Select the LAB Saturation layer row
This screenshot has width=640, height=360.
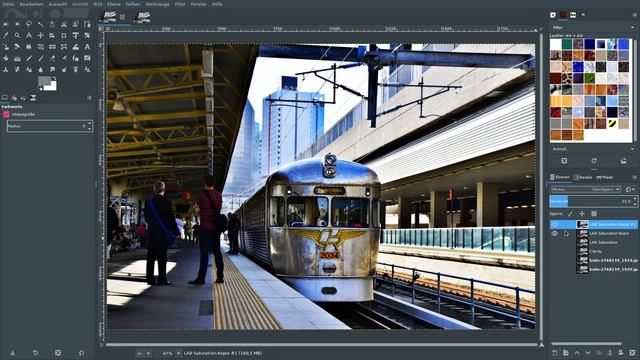pos(594,242)
